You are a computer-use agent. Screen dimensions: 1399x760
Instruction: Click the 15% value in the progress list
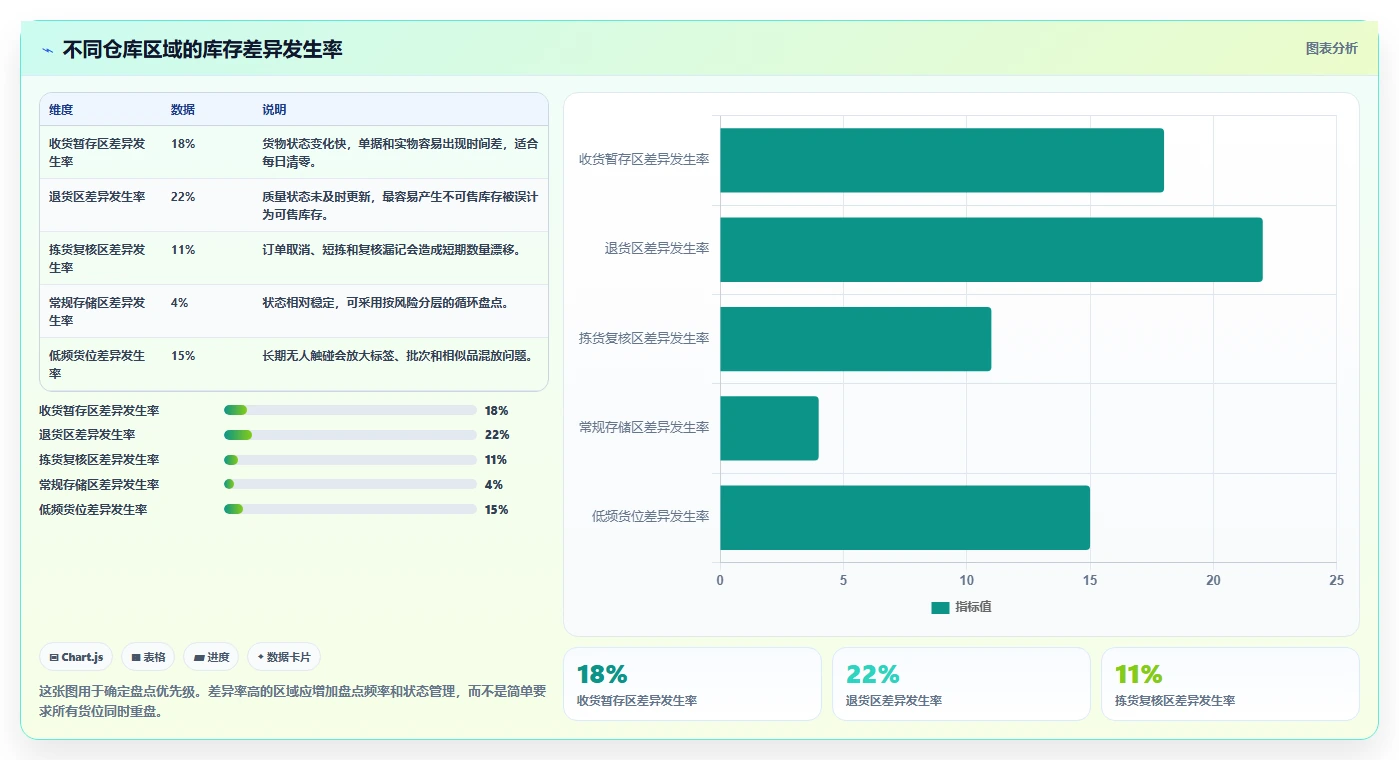tap(497, 510)
